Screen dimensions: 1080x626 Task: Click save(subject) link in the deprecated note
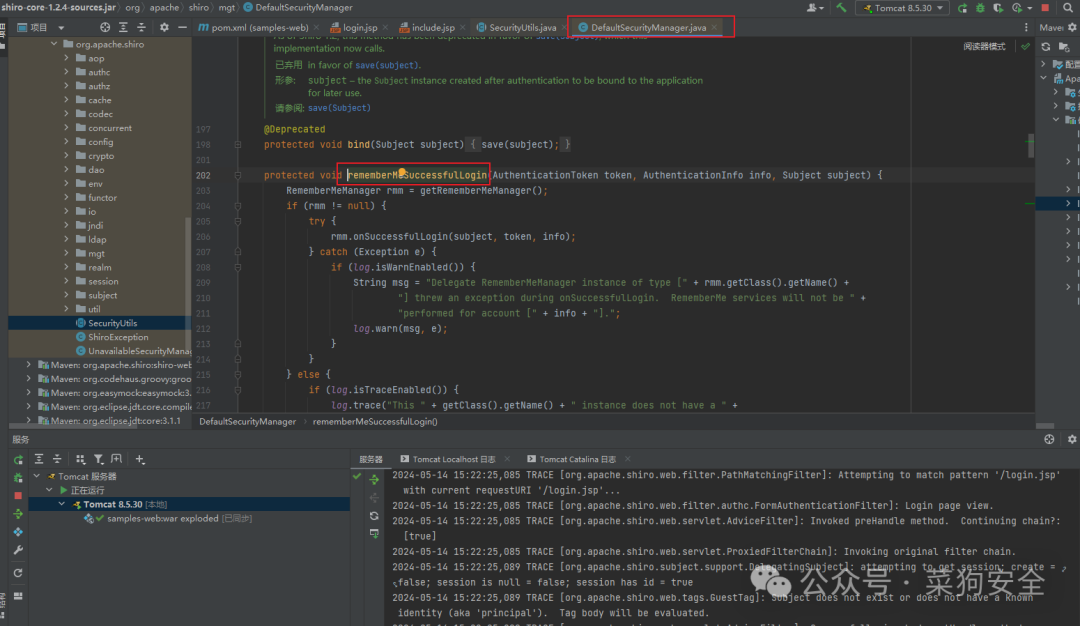[x=386, y=65]
